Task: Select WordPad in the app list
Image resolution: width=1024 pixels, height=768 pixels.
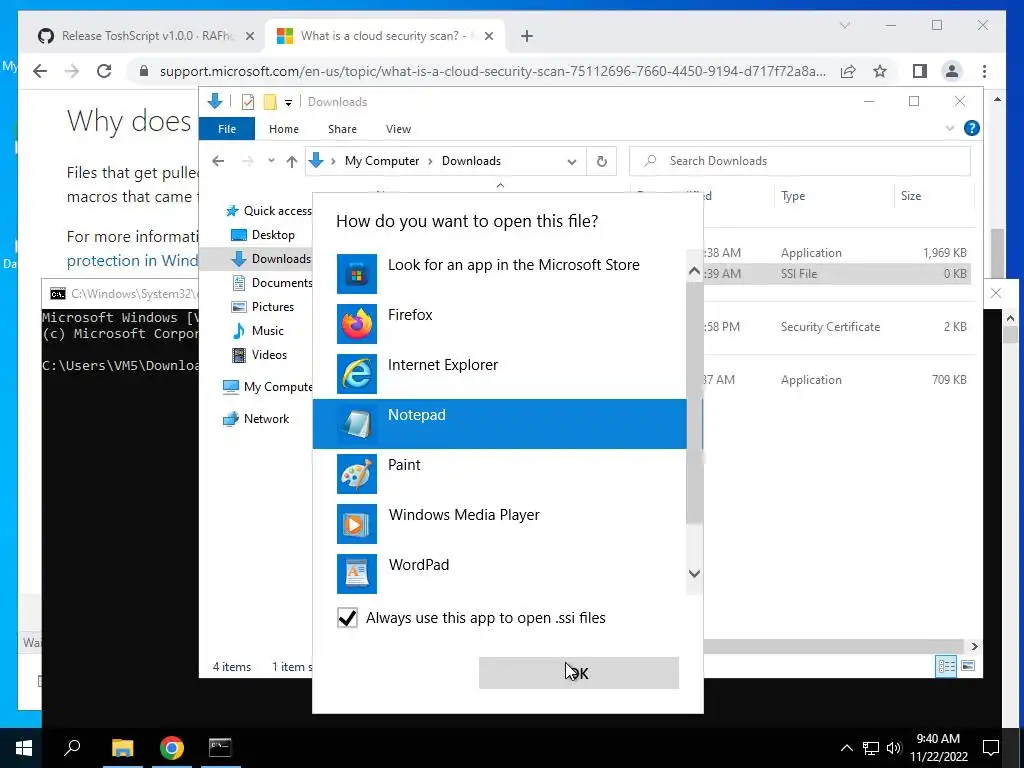Action: point(500,573)
